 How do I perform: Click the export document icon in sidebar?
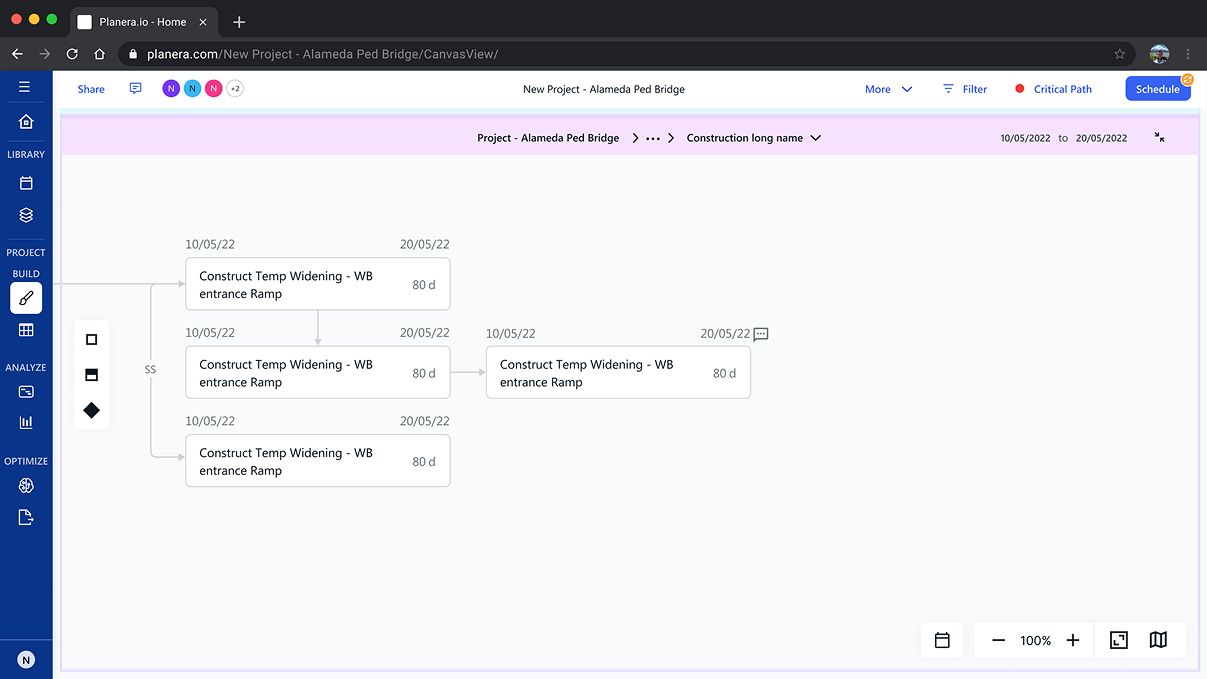pos(26,517)
